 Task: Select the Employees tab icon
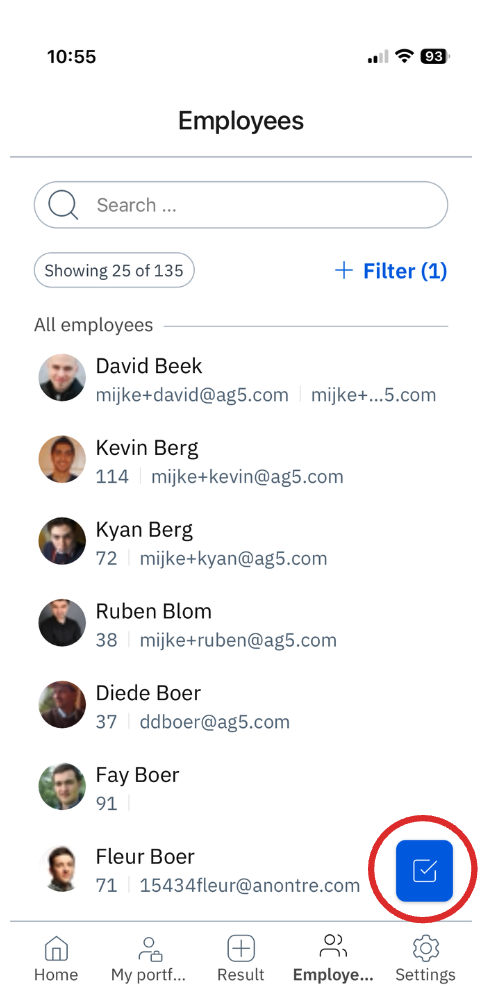(x=333, y=946)
